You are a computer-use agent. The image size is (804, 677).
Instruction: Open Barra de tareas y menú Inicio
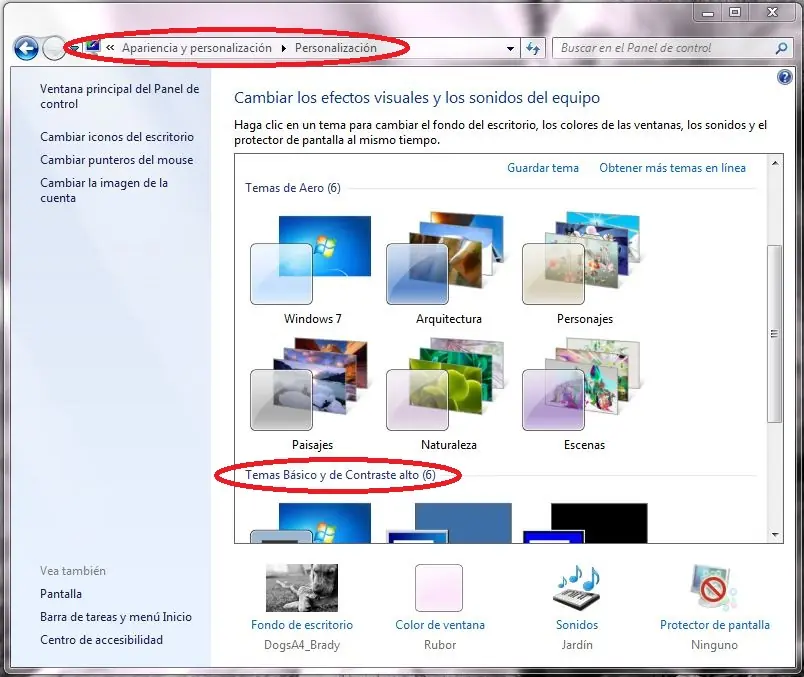tap(116, 617)
